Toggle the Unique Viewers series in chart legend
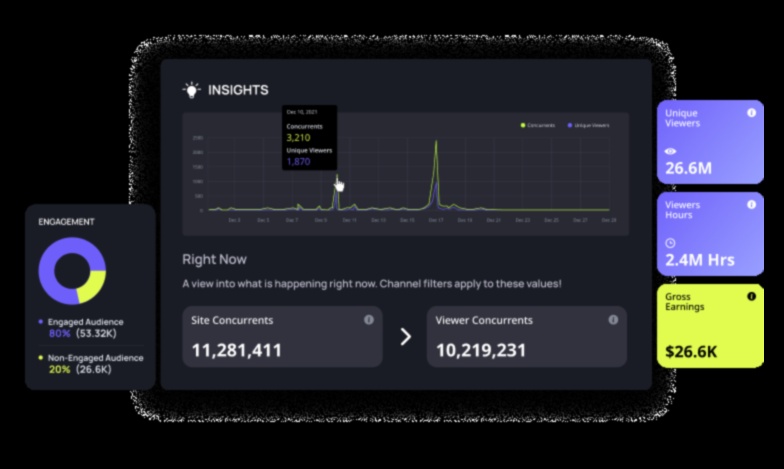The height and width of the screenshot is (469, 784). (x=589, y=125)
